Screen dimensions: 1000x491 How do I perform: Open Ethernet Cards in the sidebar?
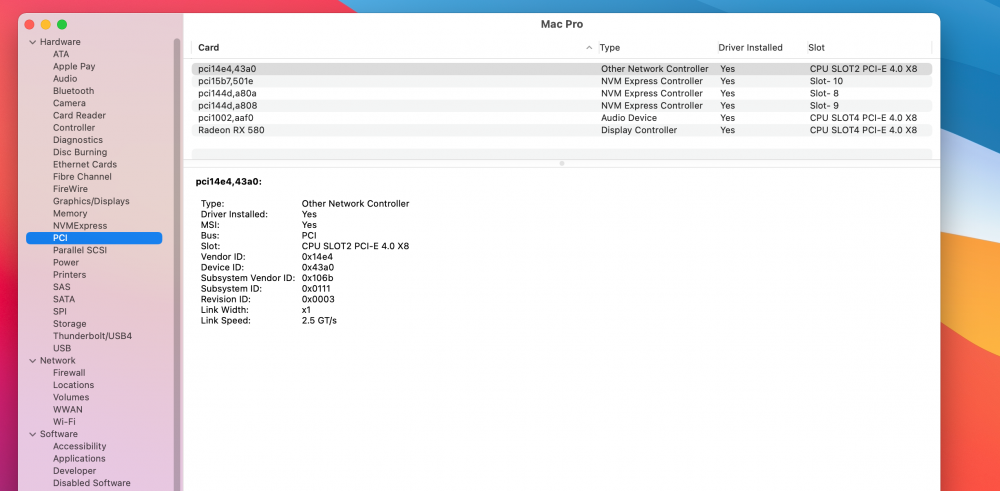85,165
